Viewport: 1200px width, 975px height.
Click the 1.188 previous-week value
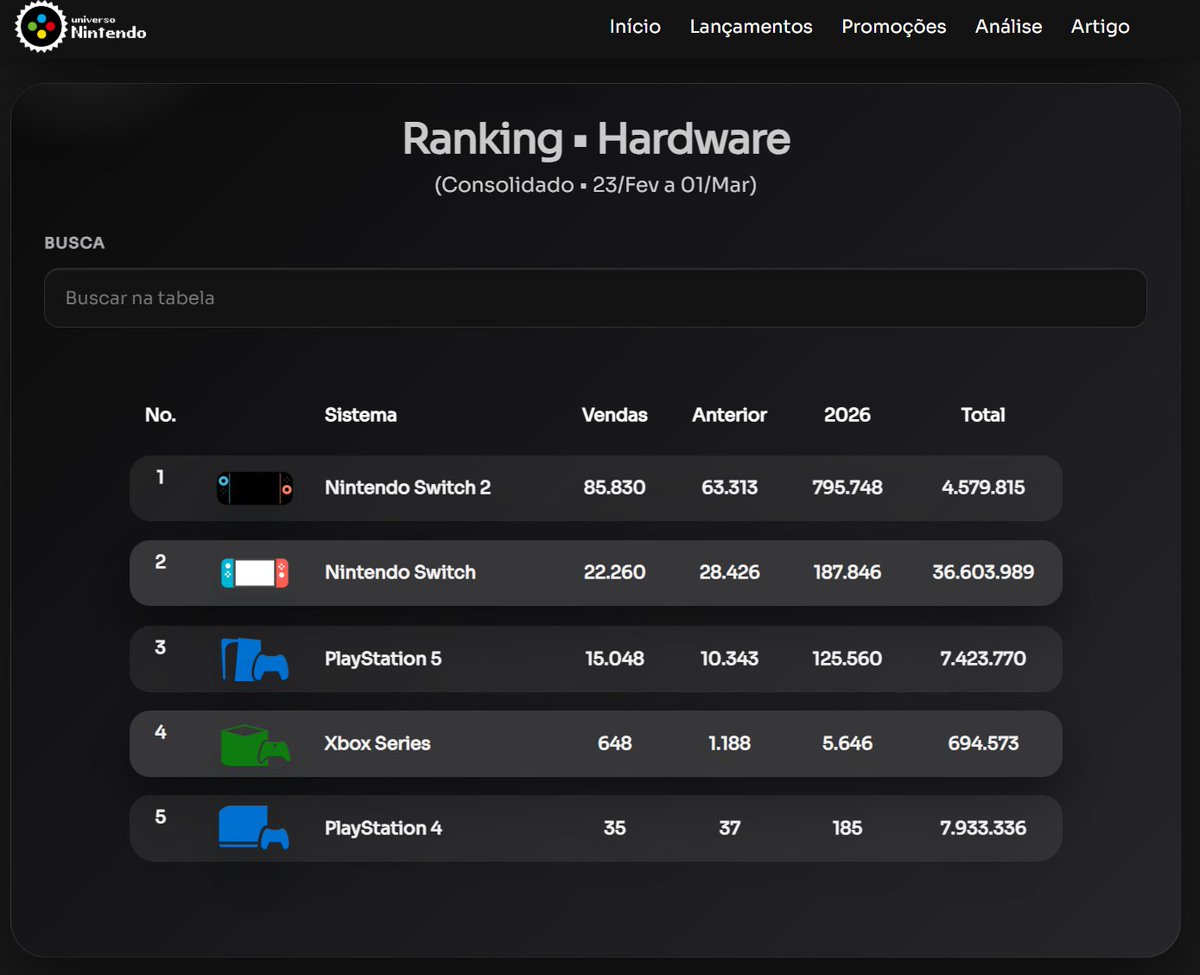(730, 743)
